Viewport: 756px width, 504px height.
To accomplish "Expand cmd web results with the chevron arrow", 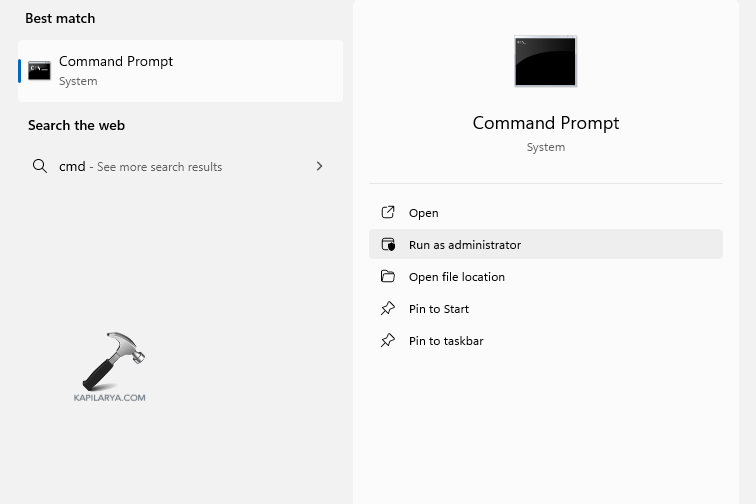I will (319, 166).
